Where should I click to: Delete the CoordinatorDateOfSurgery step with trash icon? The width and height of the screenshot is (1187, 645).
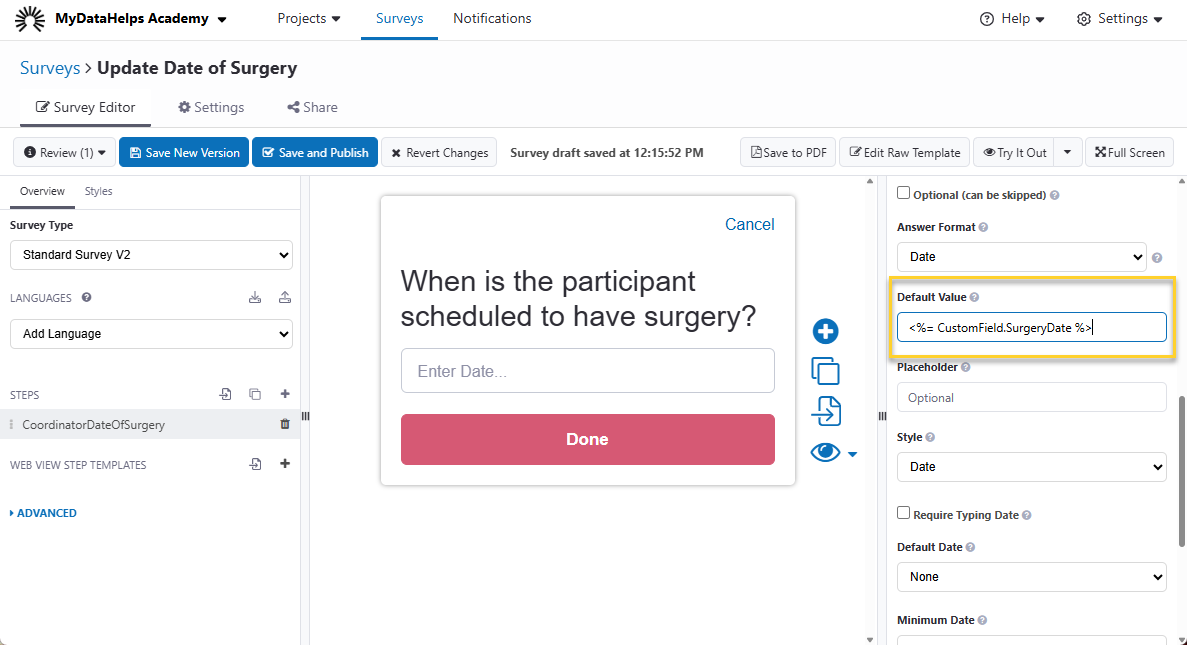tap(285, 424)
